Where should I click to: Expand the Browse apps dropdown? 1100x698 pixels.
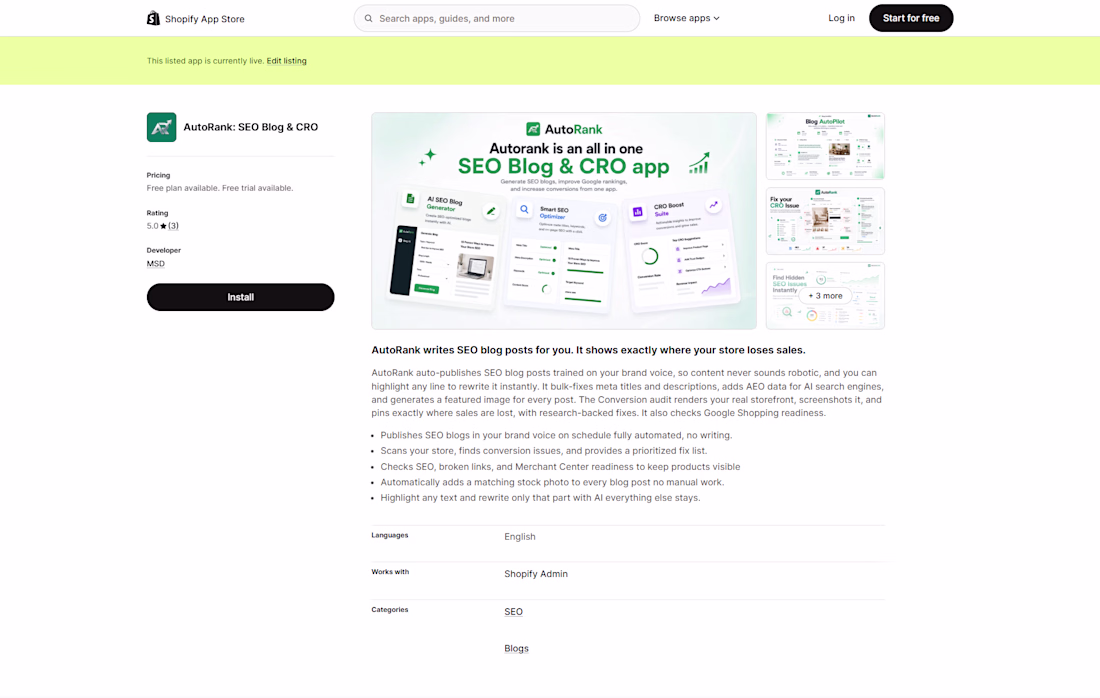[x=686, y=18]
